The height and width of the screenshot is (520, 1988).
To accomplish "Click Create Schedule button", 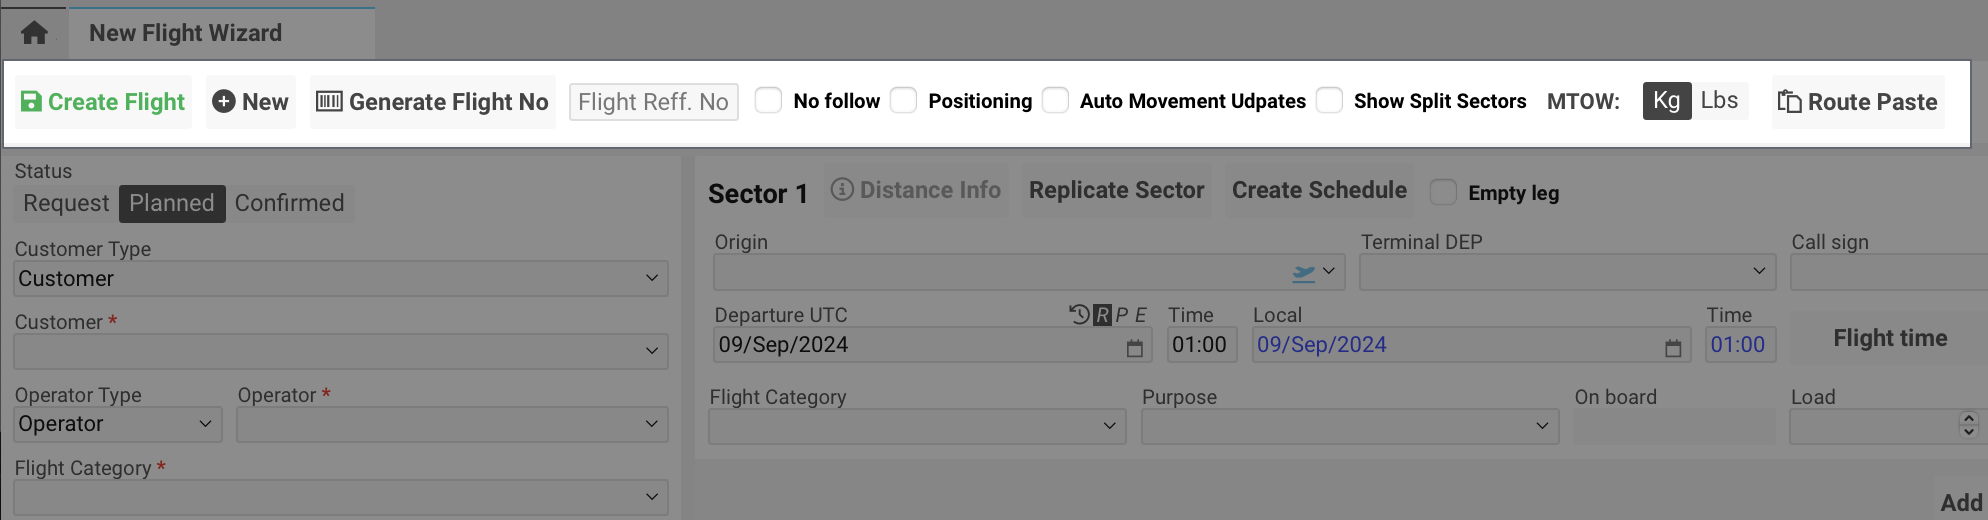I will pyautogui.click(x=1319, y=190).
